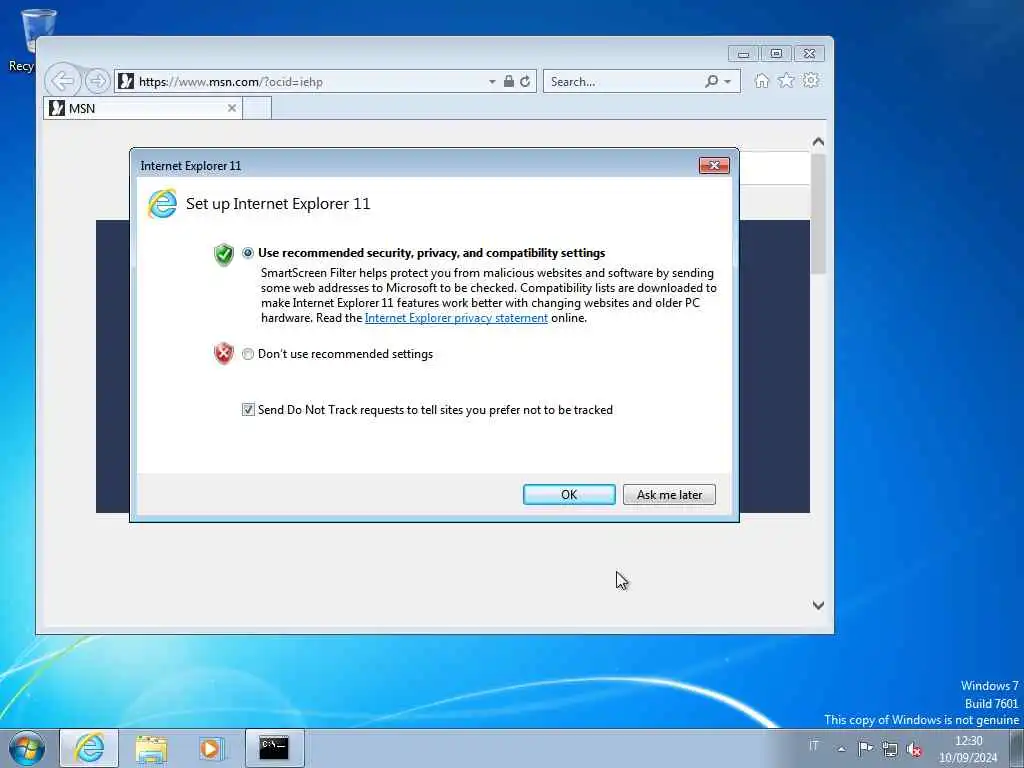
Task: Click the Forward navigation arrow
Action: tap(97, 81)
